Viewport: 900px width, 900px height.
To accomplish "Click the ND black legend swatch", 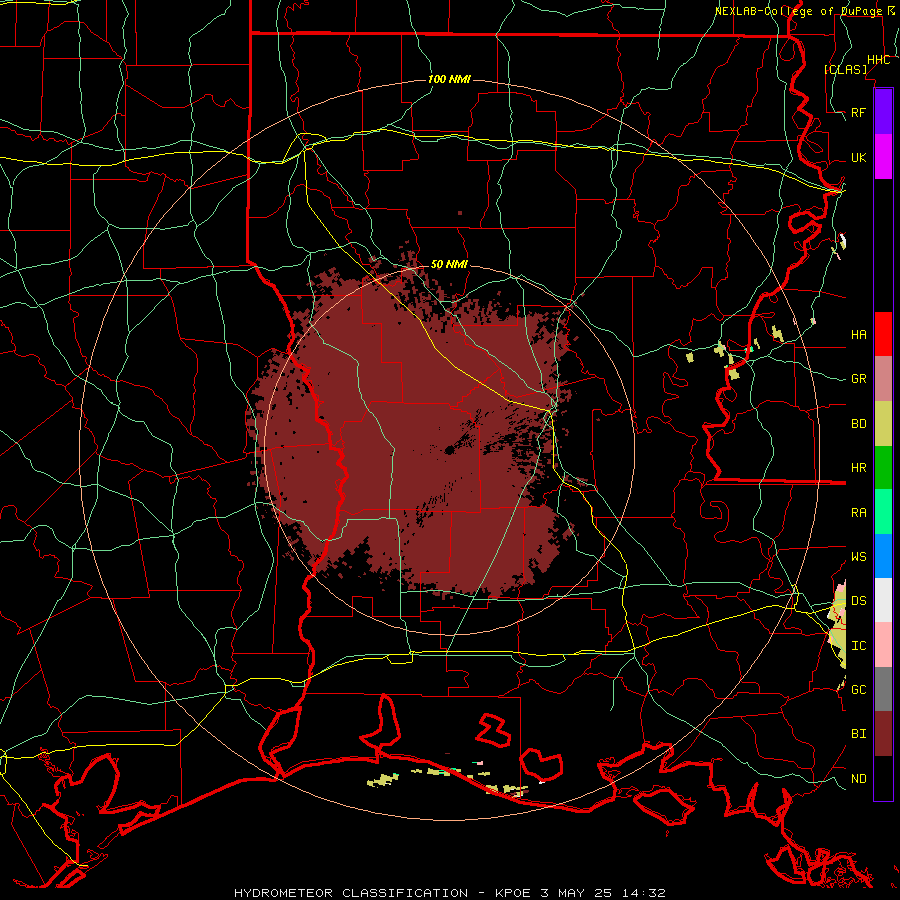I will [883, 778].
